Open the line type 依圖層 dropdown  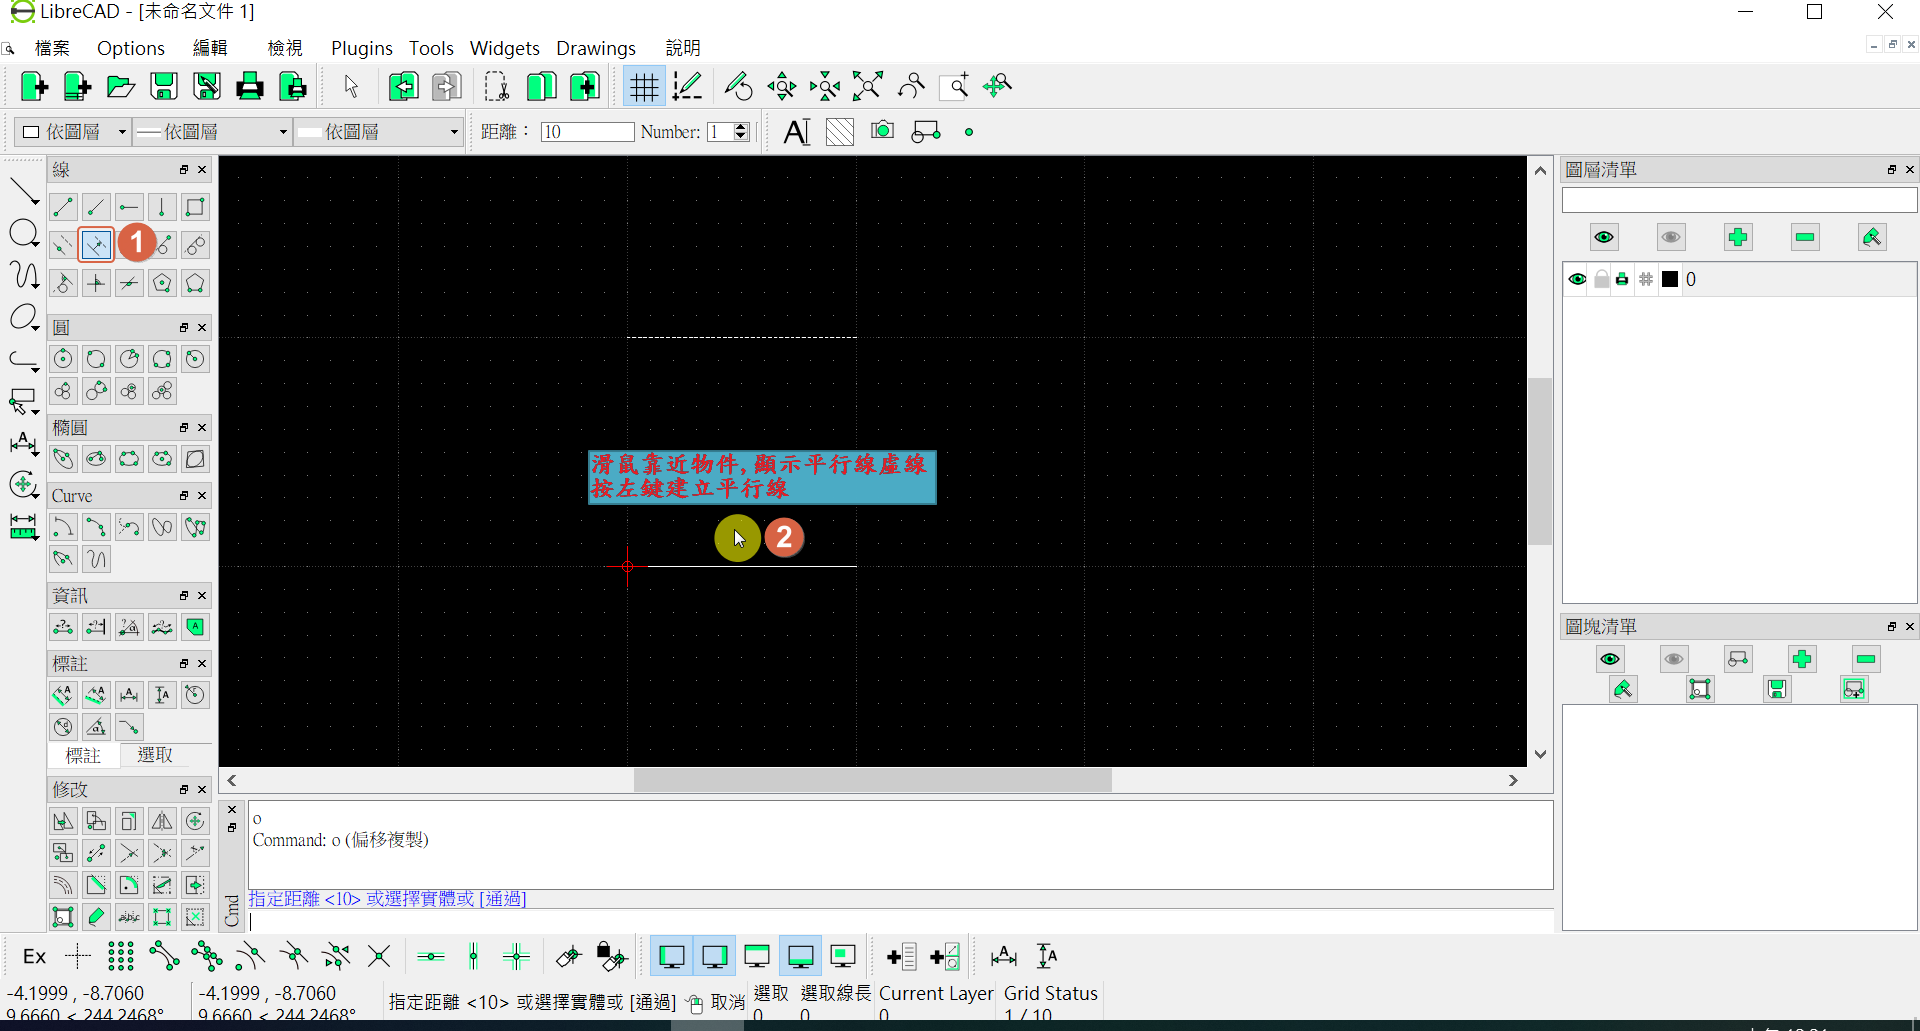tap(378, 132)
